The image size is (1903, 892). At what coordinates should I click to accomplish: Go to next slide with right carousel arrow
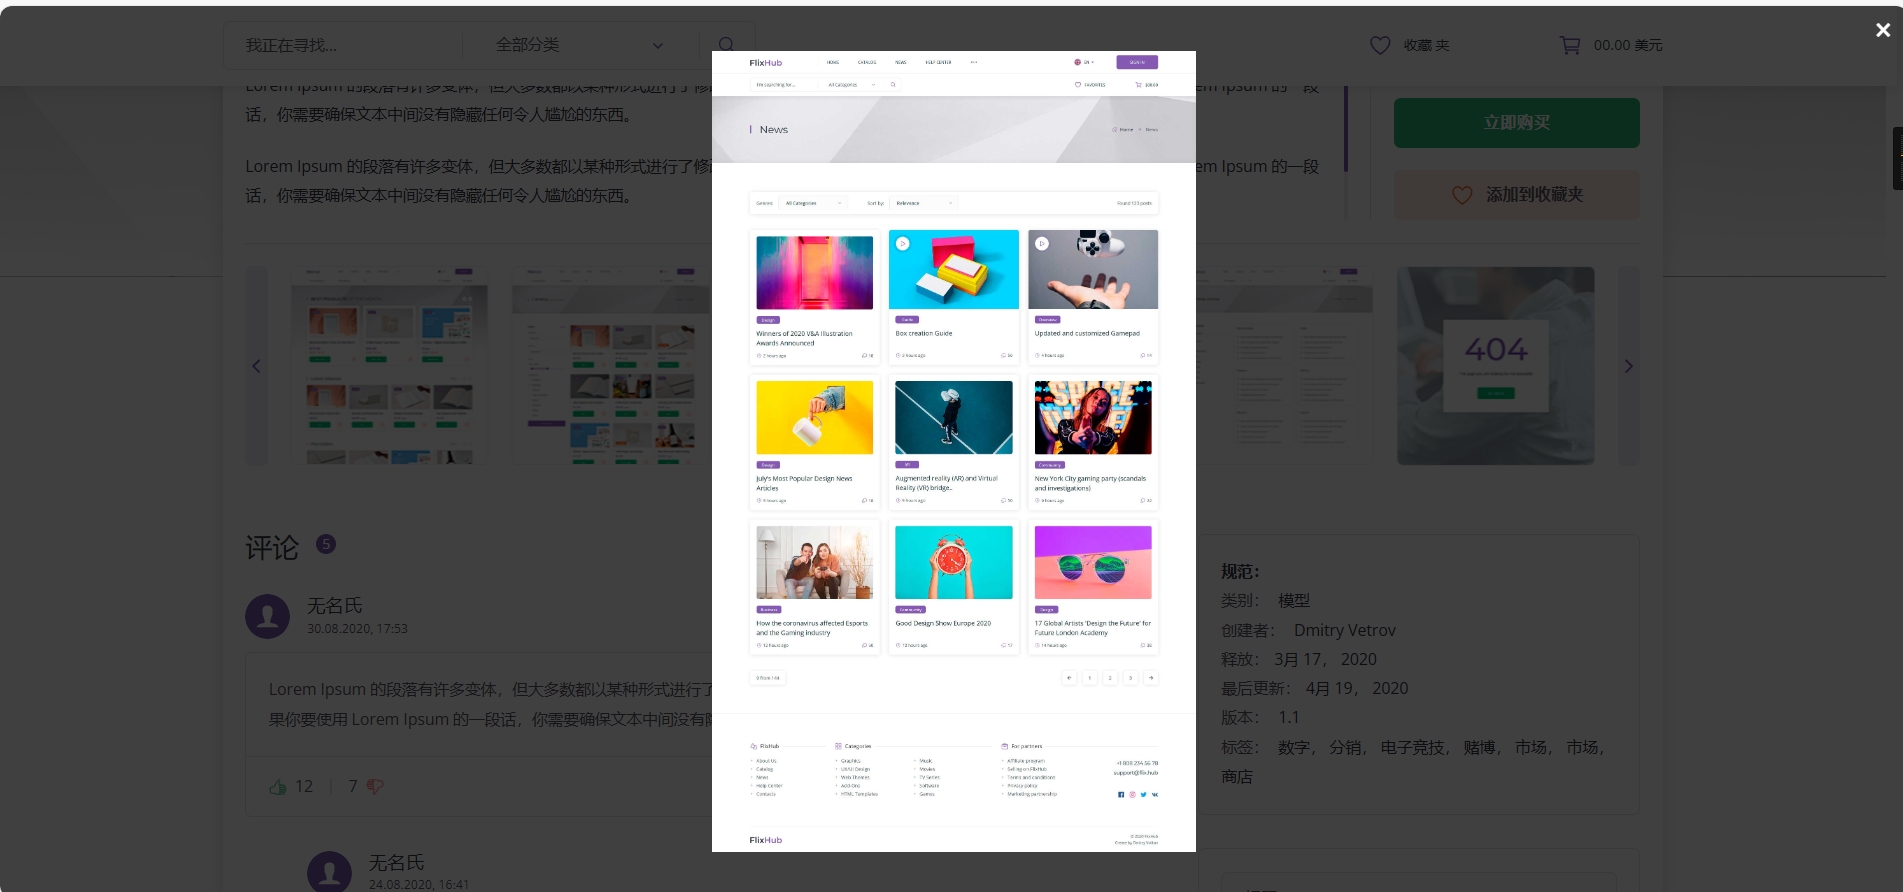click(x=1629, y=366)
